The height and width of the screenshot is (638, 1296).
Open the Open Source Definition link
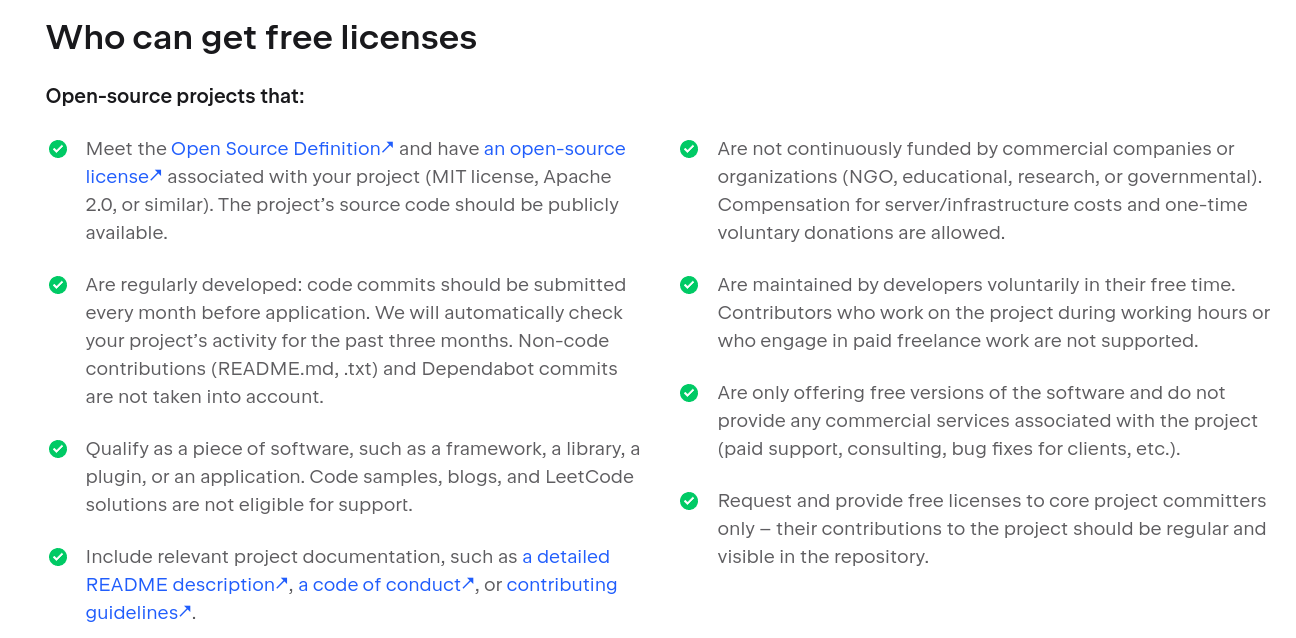(275, 149)
